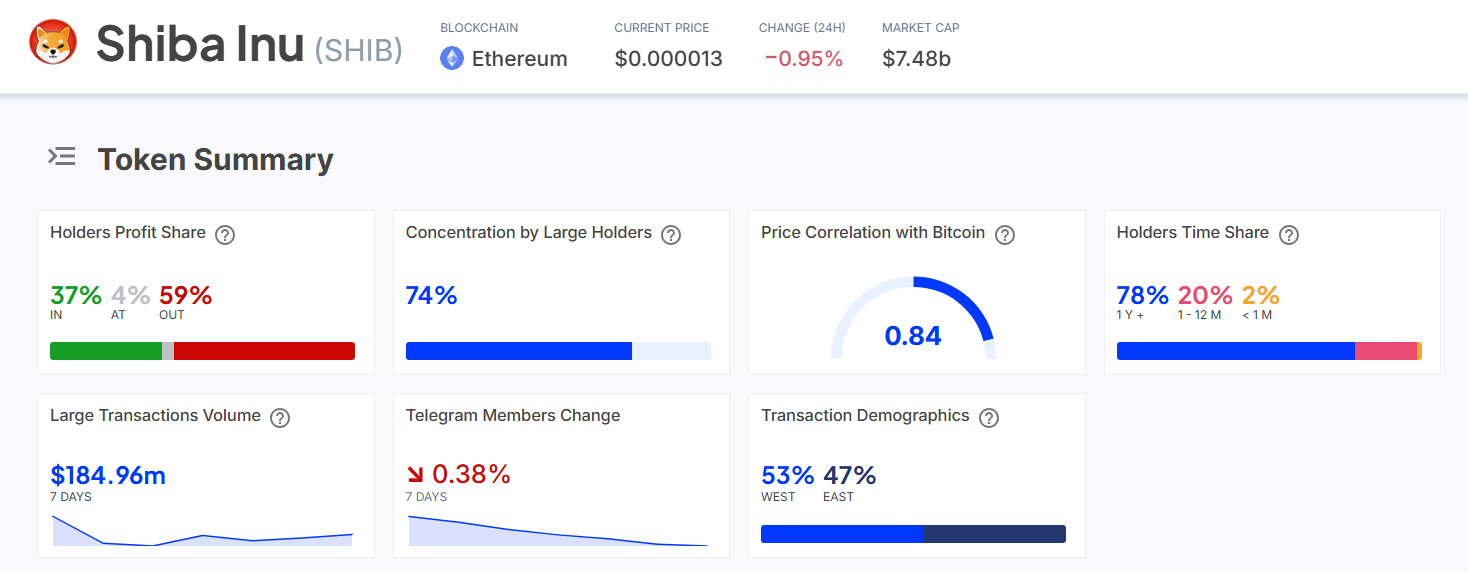
Task: Click the Concentration by Large Holders progress bar
Action: [557, 351]
